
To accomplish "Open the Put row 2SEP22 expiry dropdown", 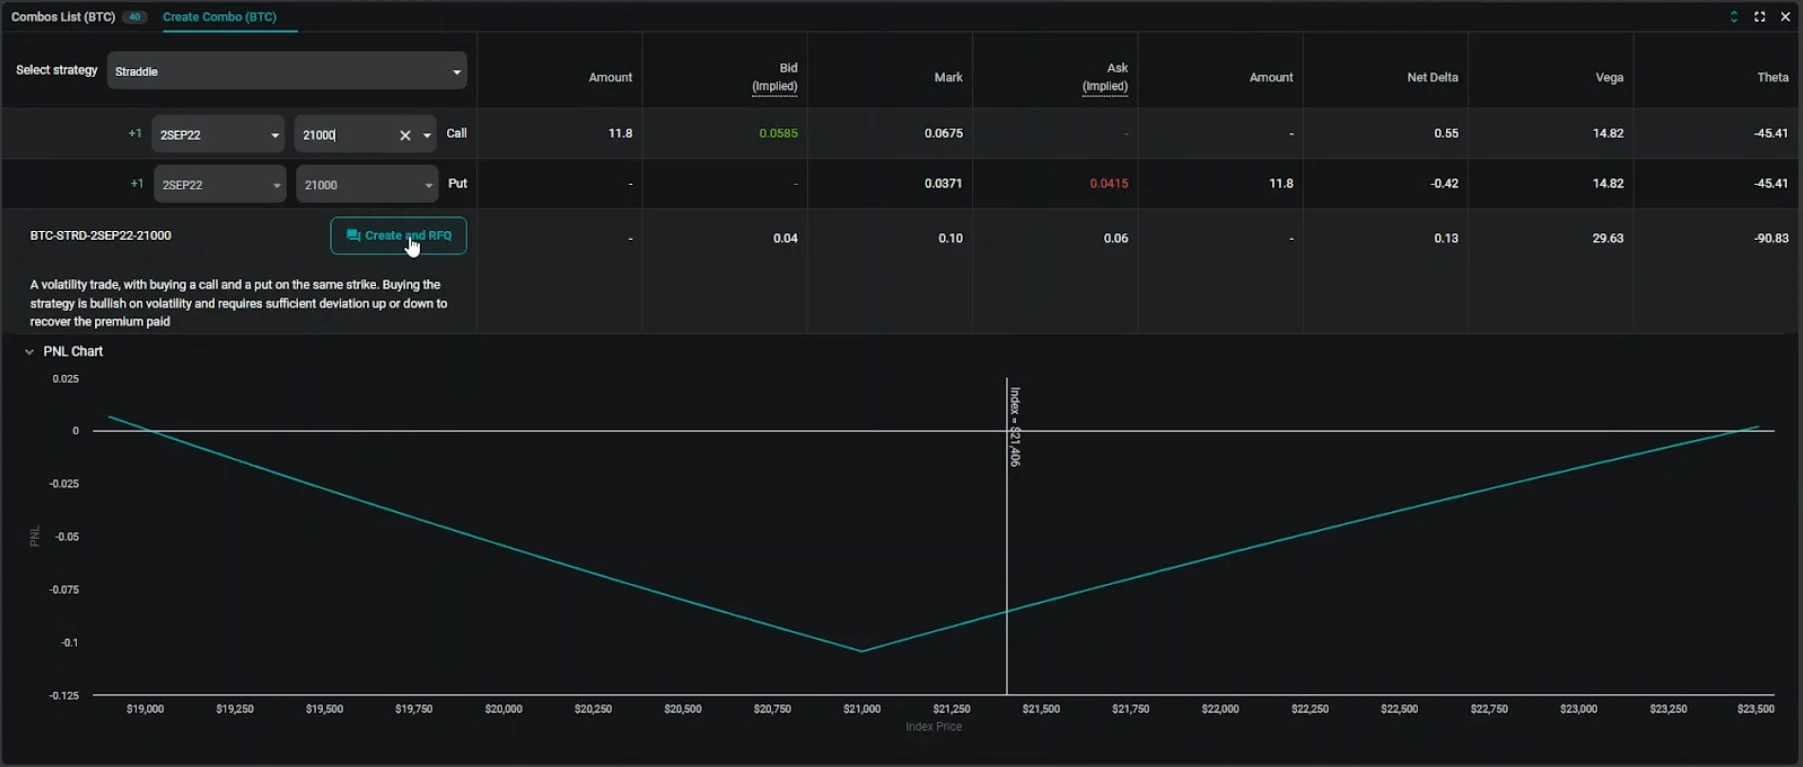I will pyautogui.click(x=220, y=184).
